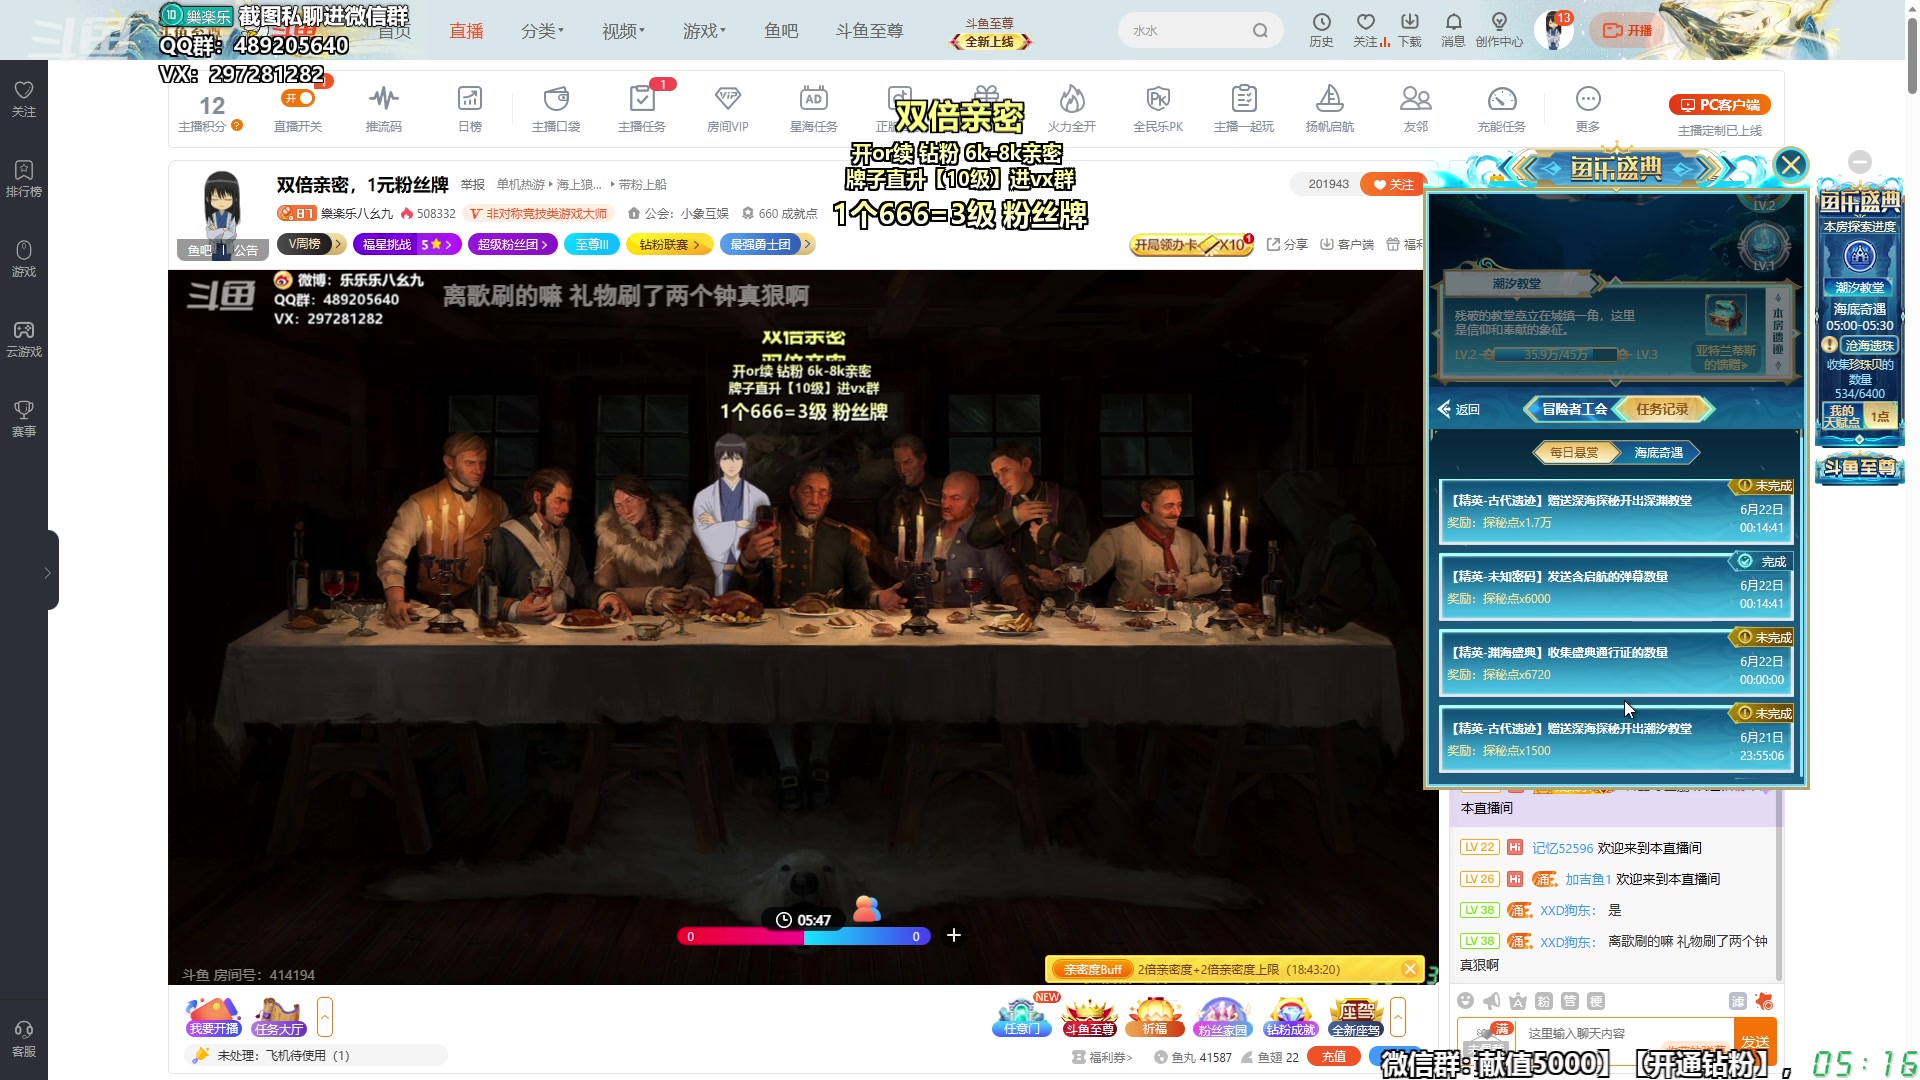Toggle the 直播开关 live switch
The width and height of the screenshot is (1920, 1080).
point(298,98)
